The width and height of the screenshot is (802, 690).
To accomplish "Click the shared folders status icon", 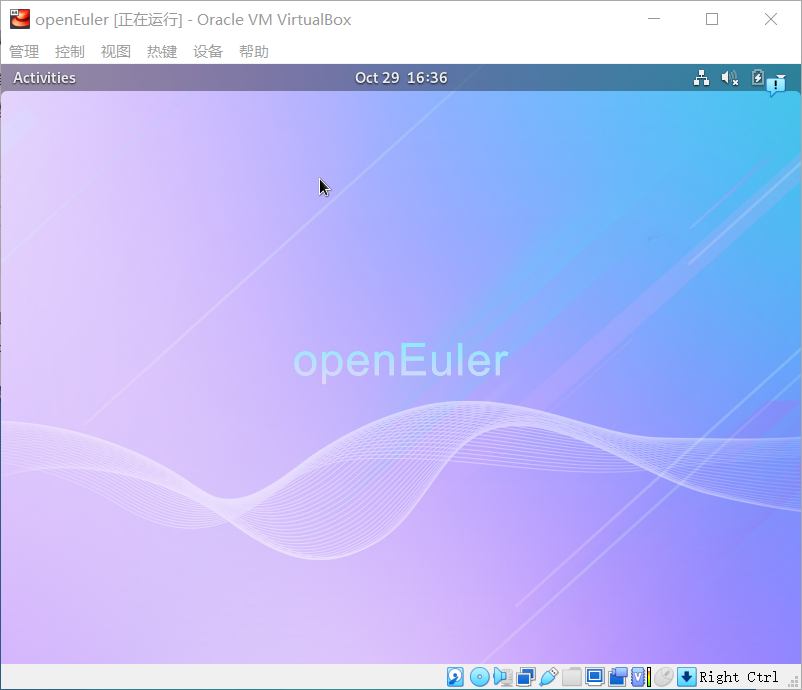I will click(572, 677).
